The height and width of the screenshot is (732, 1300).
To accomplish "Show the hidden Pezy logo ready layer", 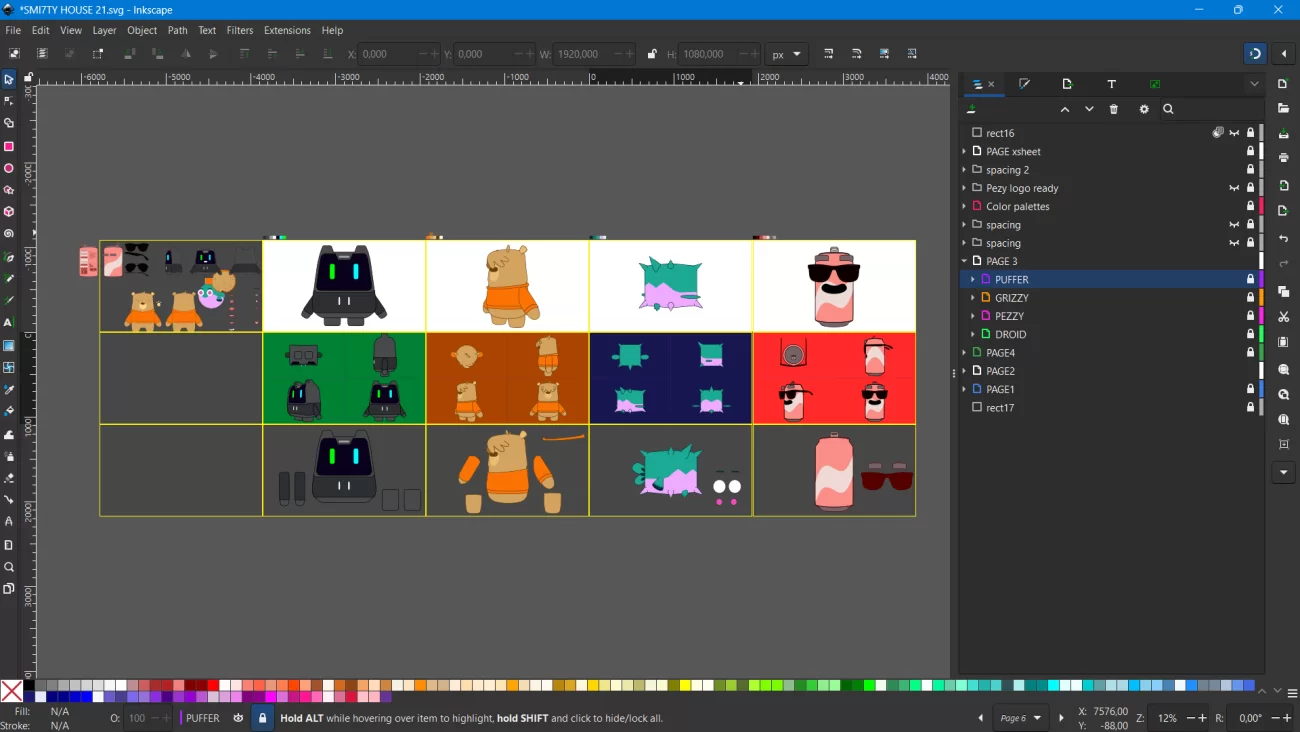I will [1234, 188].
